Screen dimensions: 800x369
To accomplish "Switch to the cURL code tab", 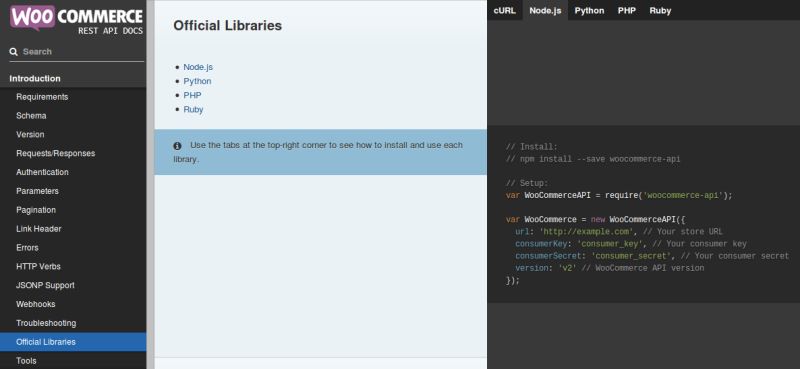I will (505, 10).
